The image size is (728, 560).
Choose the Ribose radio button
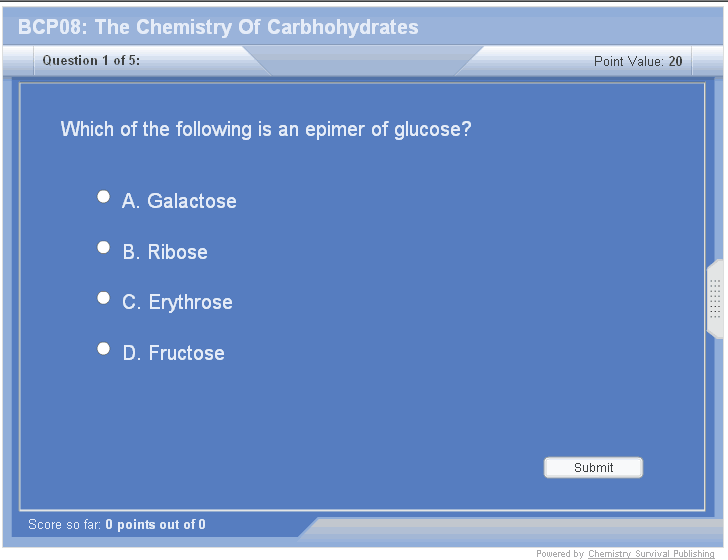103,247
